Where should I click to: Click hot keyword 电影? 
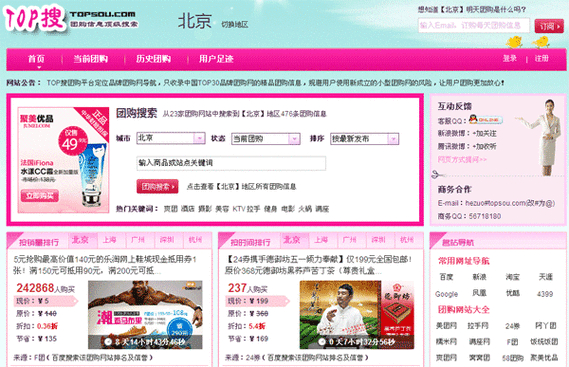[x=288, y=209]
